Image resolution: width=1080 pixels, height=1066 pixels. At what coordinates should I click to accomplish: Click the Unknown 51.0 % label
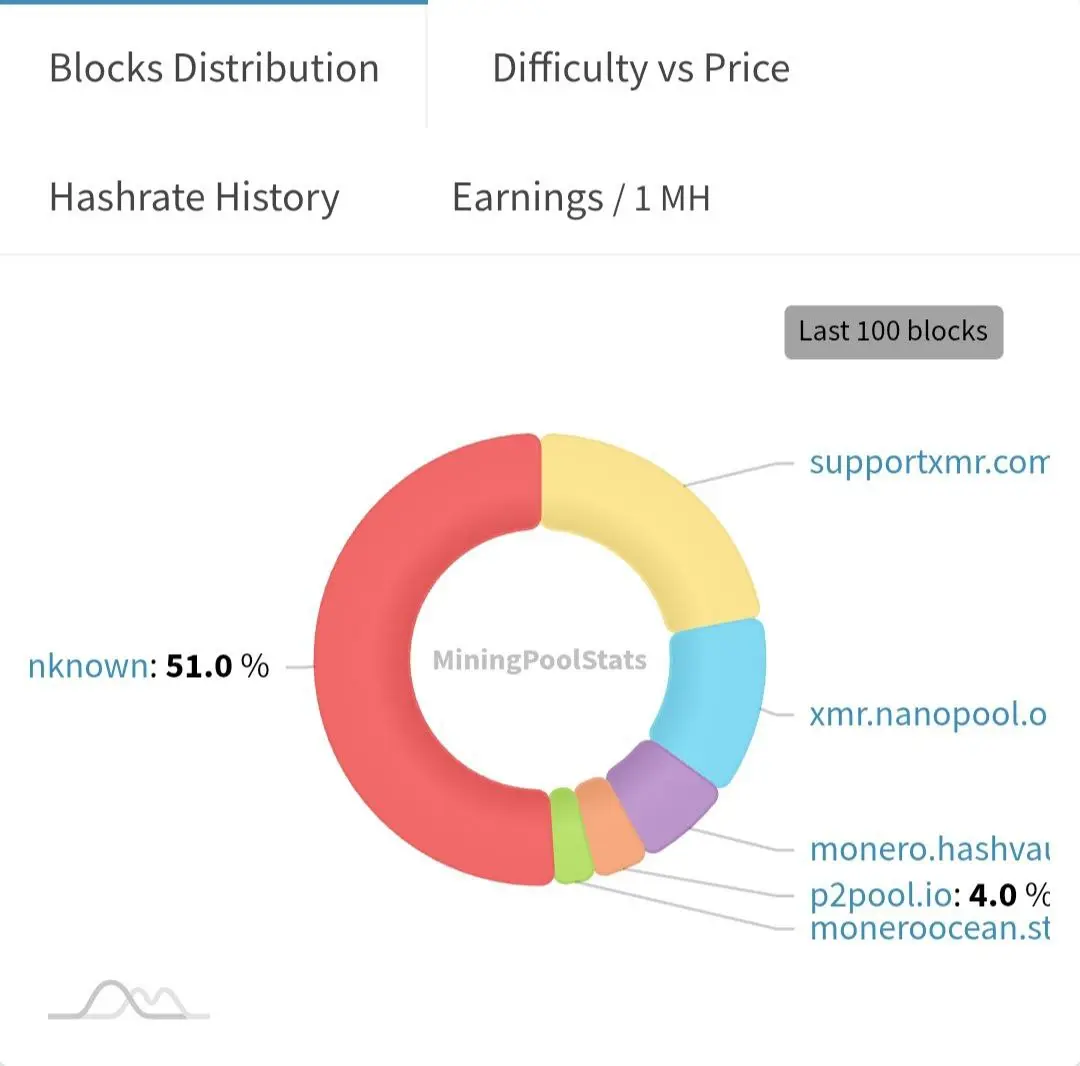(x=148, y=666)
